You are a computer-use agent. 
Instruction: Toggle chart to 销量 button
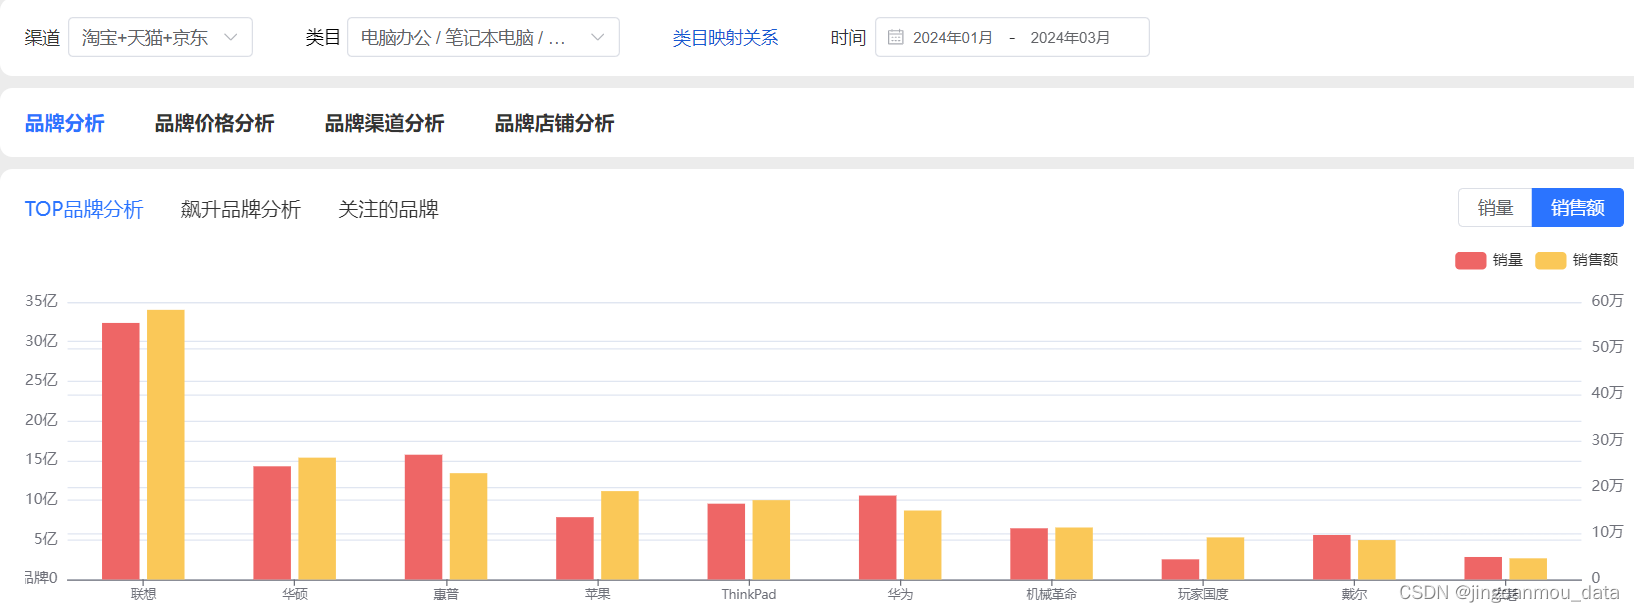(1495, 207)
